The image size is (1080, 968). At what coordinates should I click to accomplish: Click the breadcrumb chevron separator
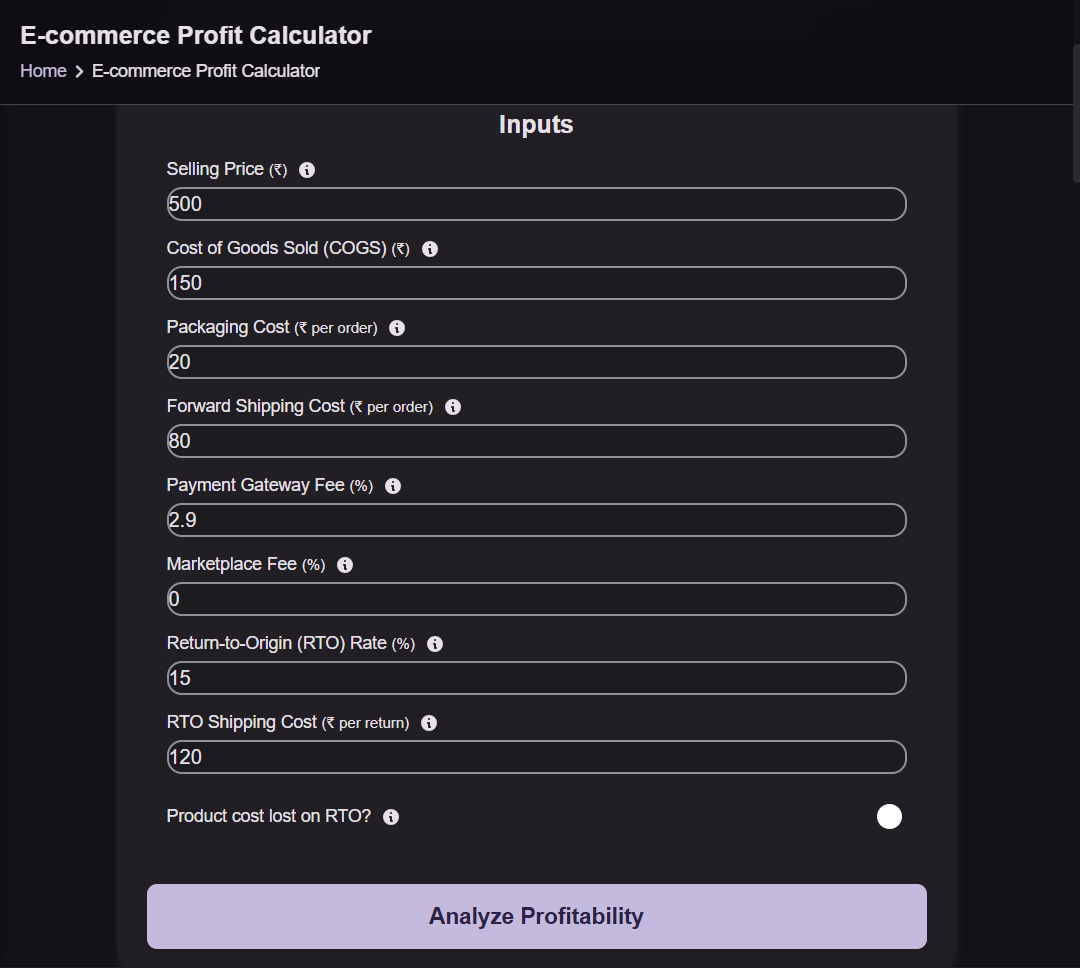coord(79,72)
